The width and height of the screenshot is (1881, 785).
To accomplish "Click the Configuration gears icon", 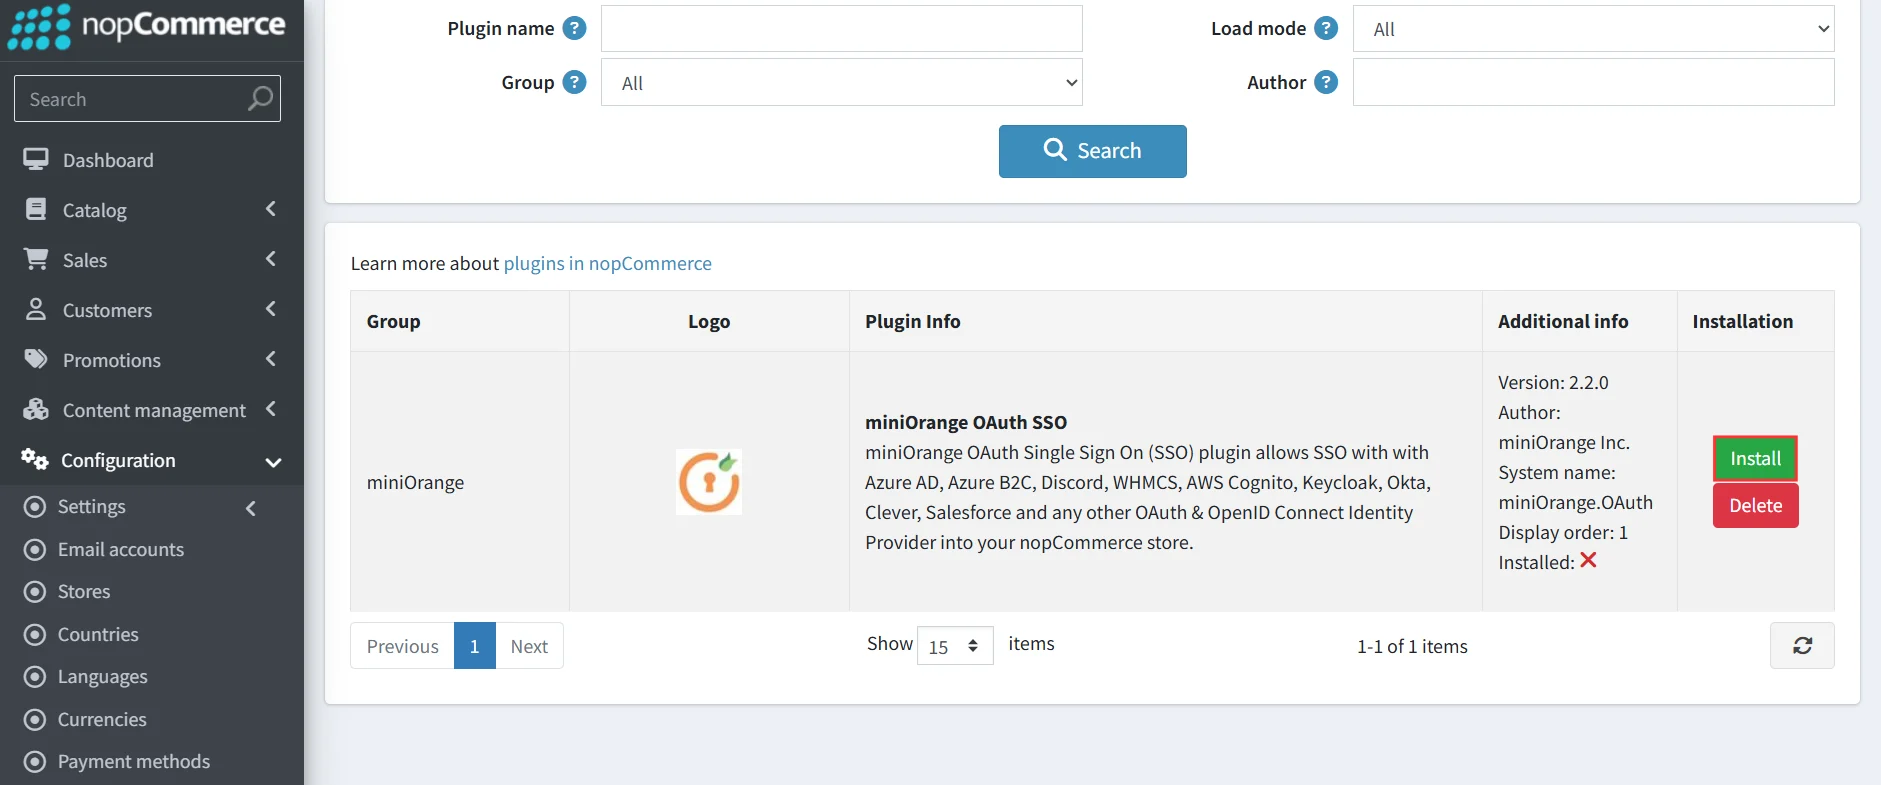I will point(35,459).
